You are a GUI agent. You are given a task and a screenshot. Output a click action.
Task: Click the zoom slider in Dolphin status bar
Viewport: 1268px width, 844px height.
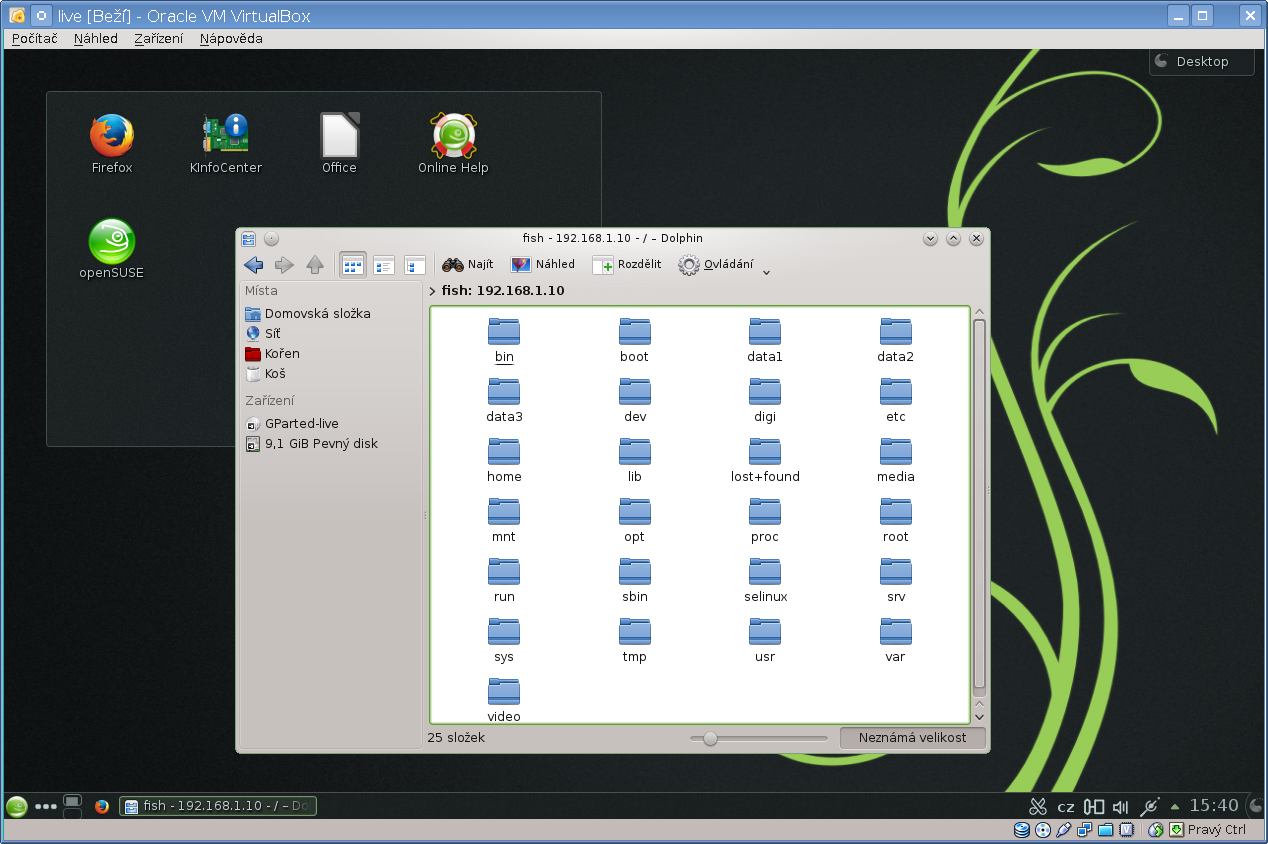pyautogui.click(x=759, y=738)
